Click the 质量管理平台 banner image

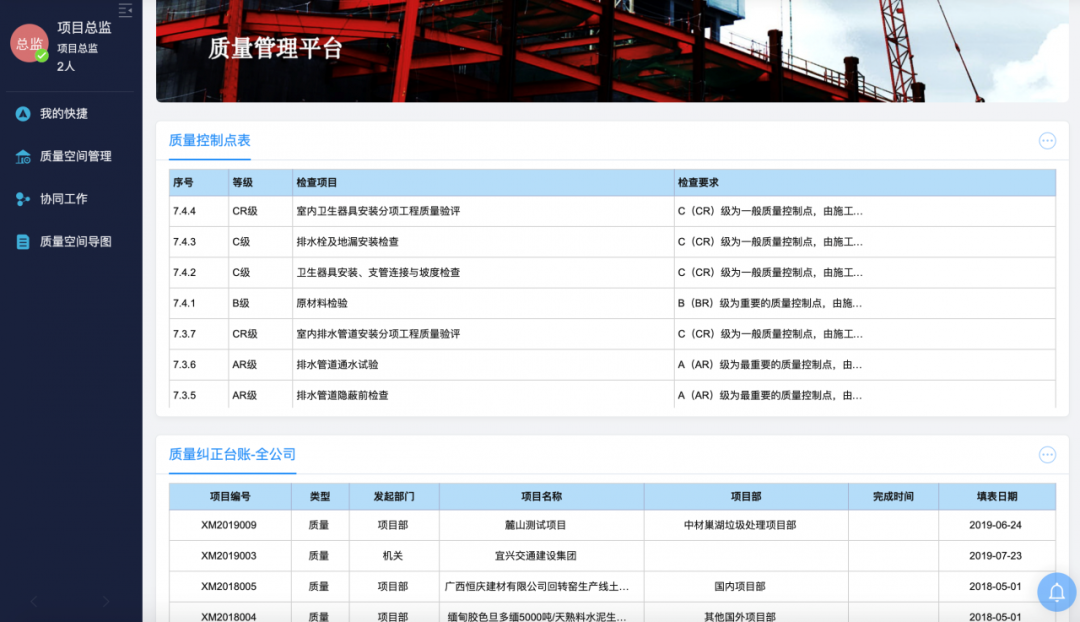(x=612, y=51)
